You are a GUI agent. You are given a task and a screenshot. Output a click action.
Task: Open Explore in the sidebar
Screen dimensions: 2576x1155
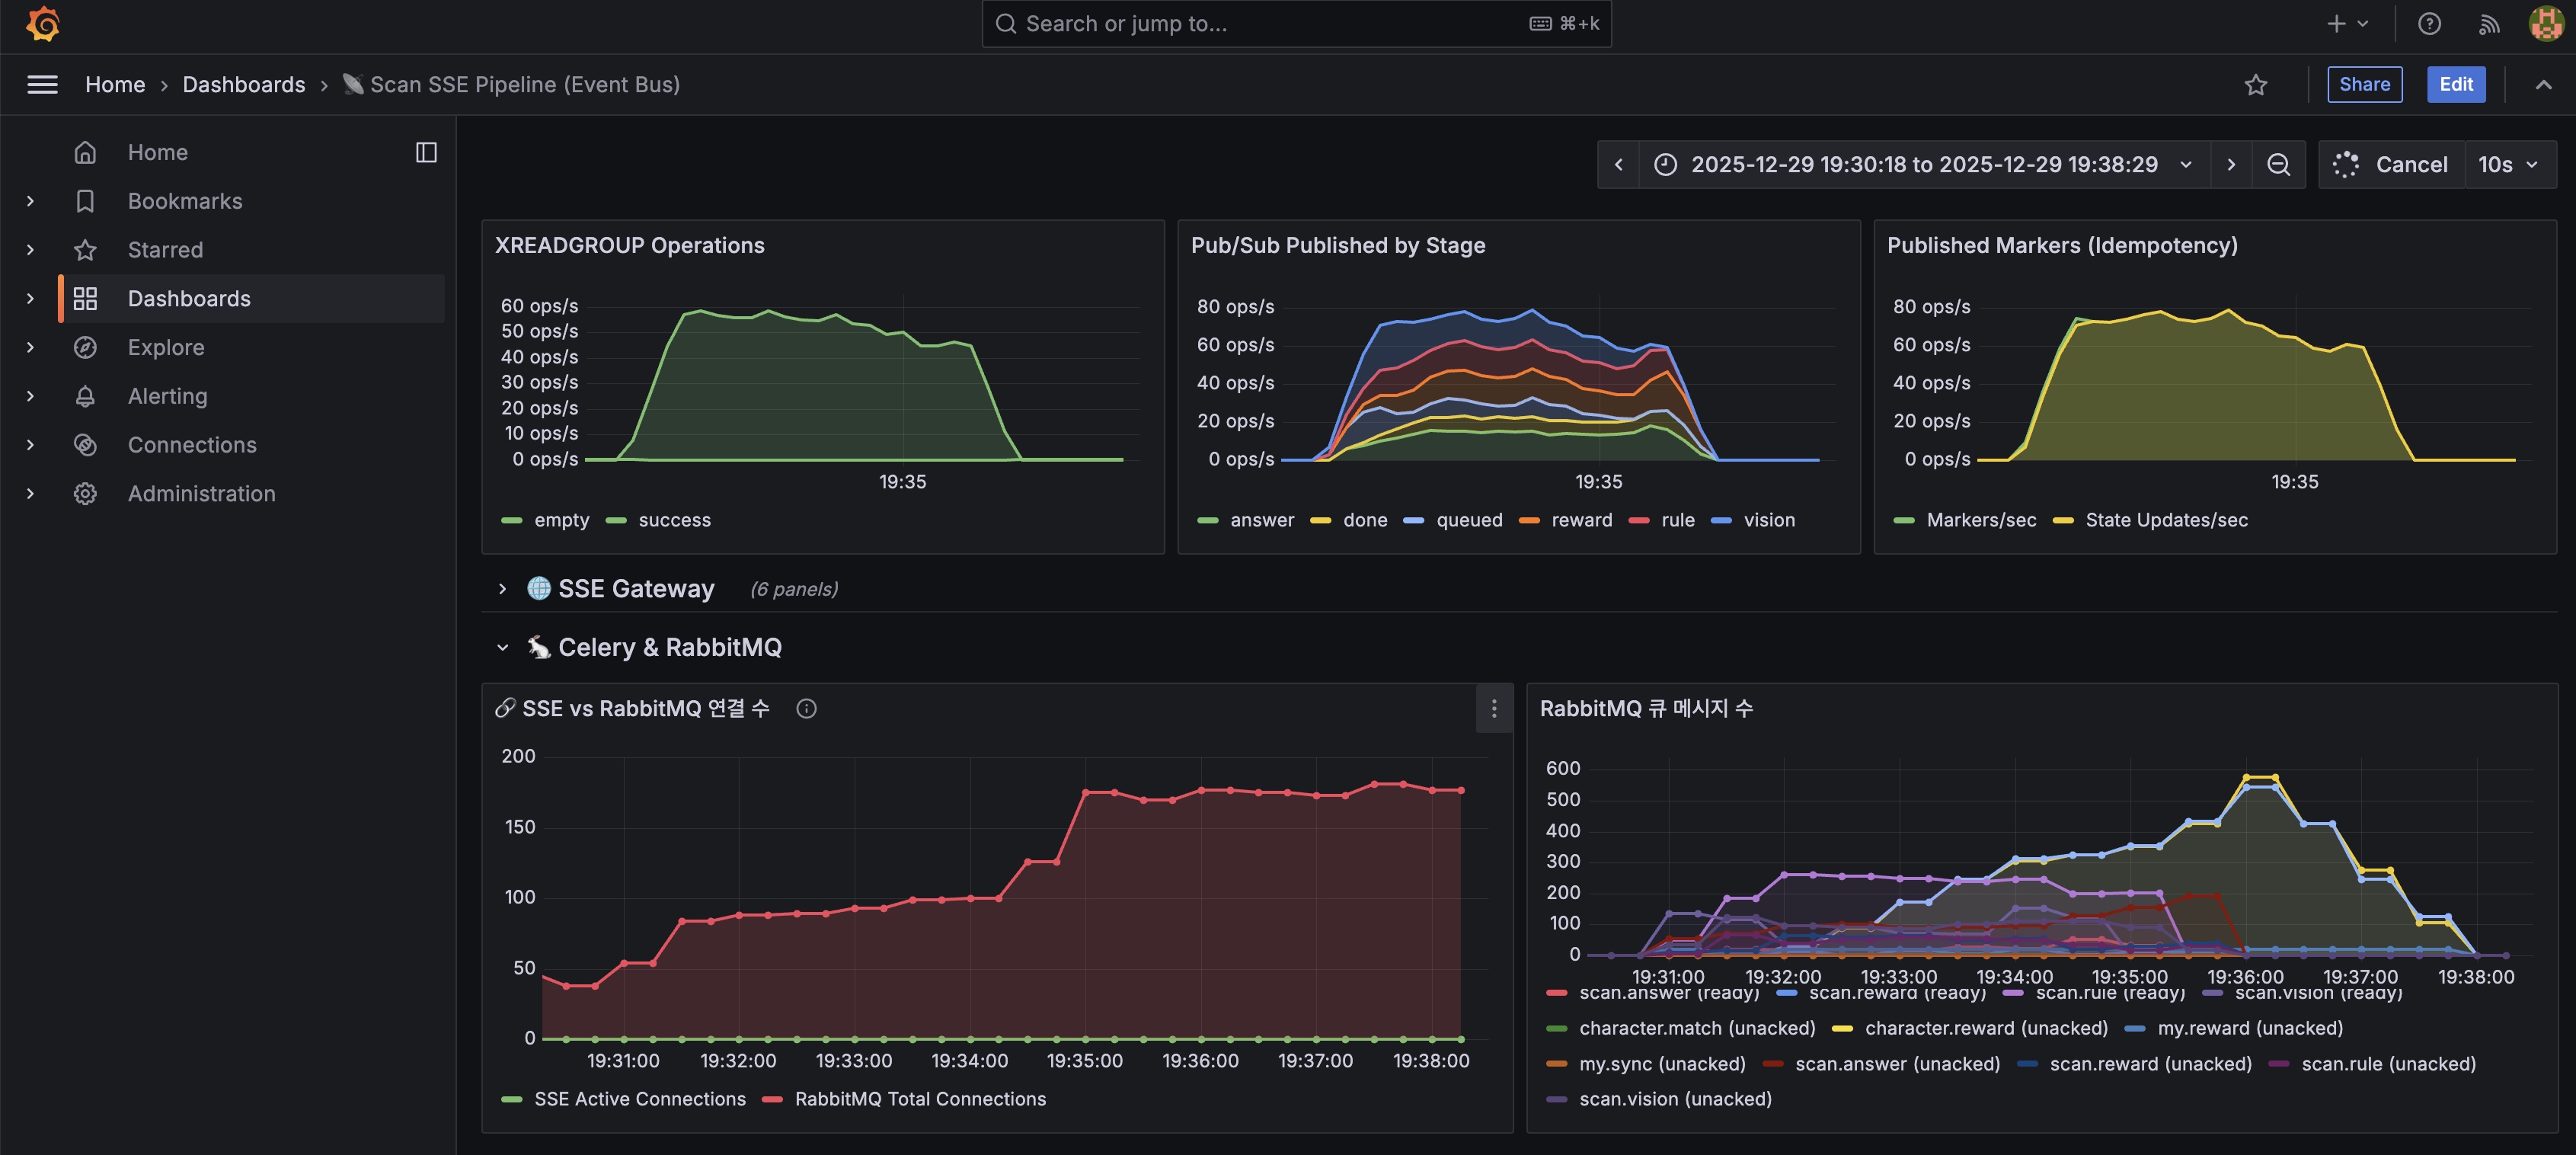[166, 347]
